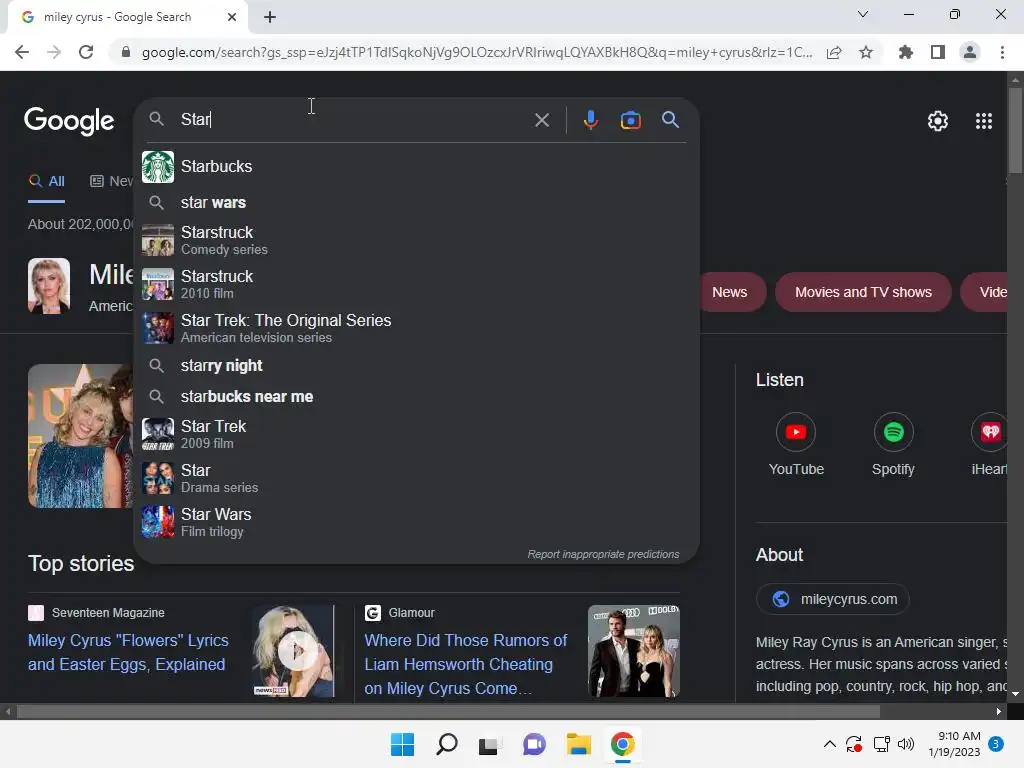Select the star wars suggestion
The width and height of the screenshot is (1024, 768).
pos(416,202)
